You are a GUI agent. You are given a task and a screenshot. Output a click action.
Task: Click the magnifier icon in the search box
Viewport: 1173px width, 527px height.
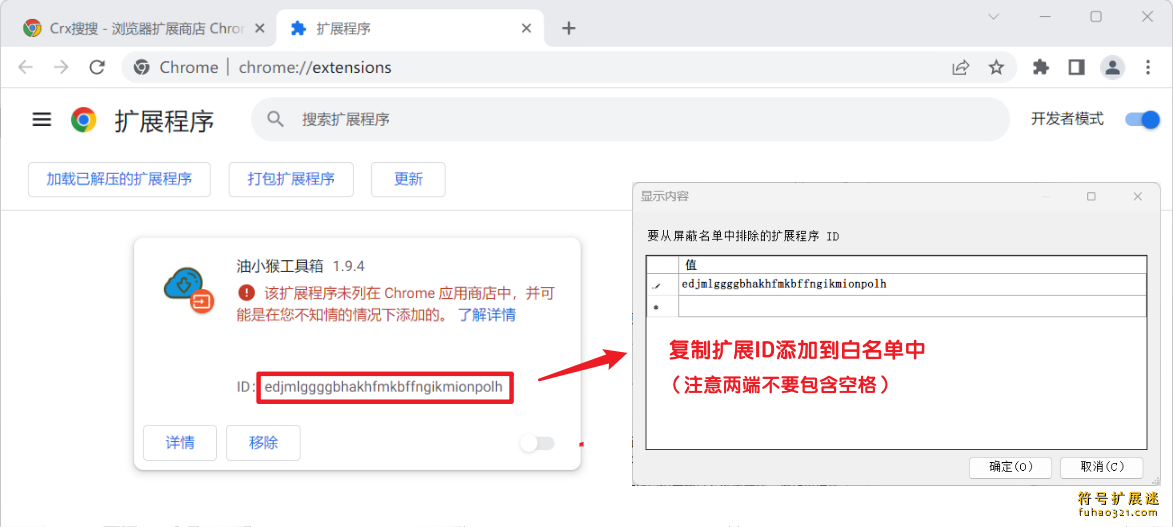(276, 119)
